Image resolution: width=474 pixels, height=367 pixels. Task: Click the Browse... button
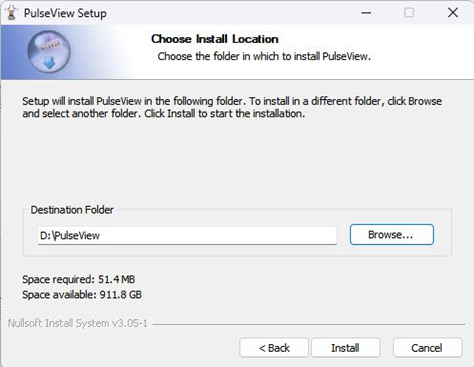(x=392, y=235)
